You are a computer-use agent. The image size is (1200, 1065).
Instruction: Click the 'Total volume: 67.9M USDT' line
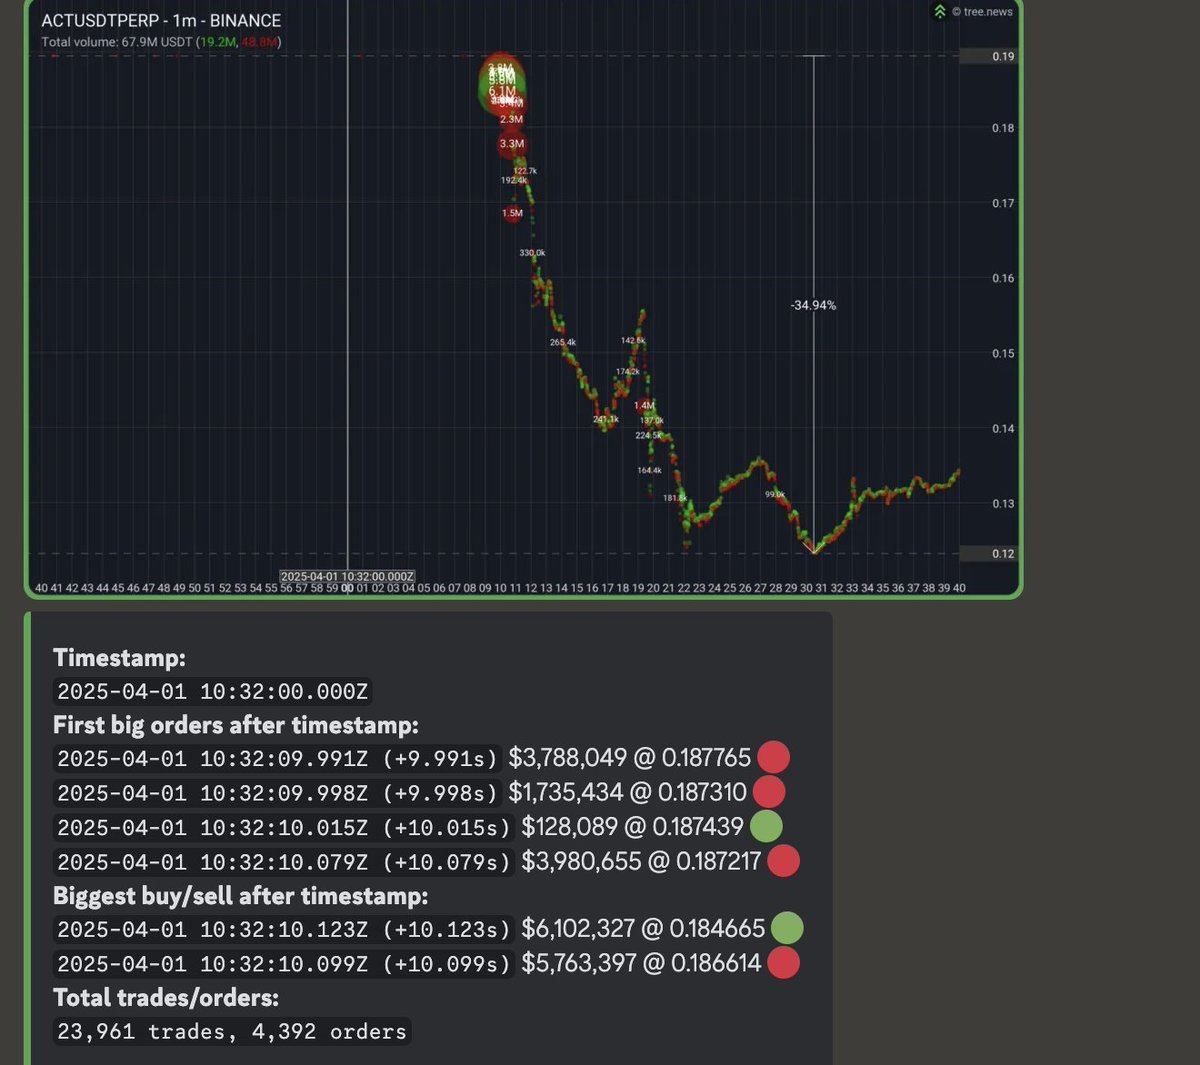(161, 42)
